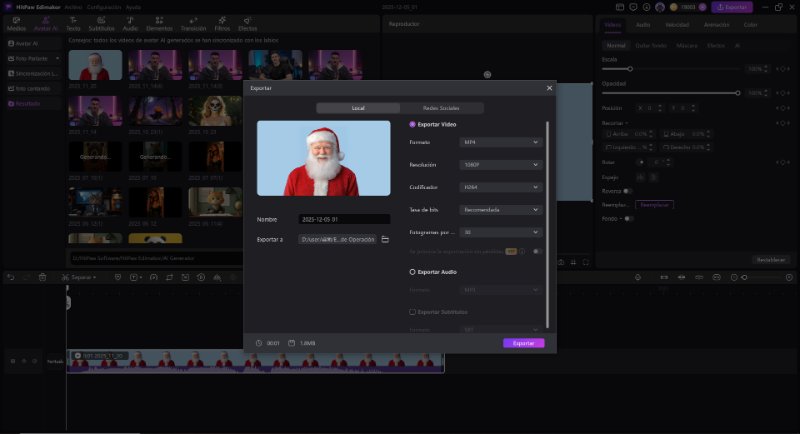
Task: Switch to the Local export tab
Action: pos(358,108)
